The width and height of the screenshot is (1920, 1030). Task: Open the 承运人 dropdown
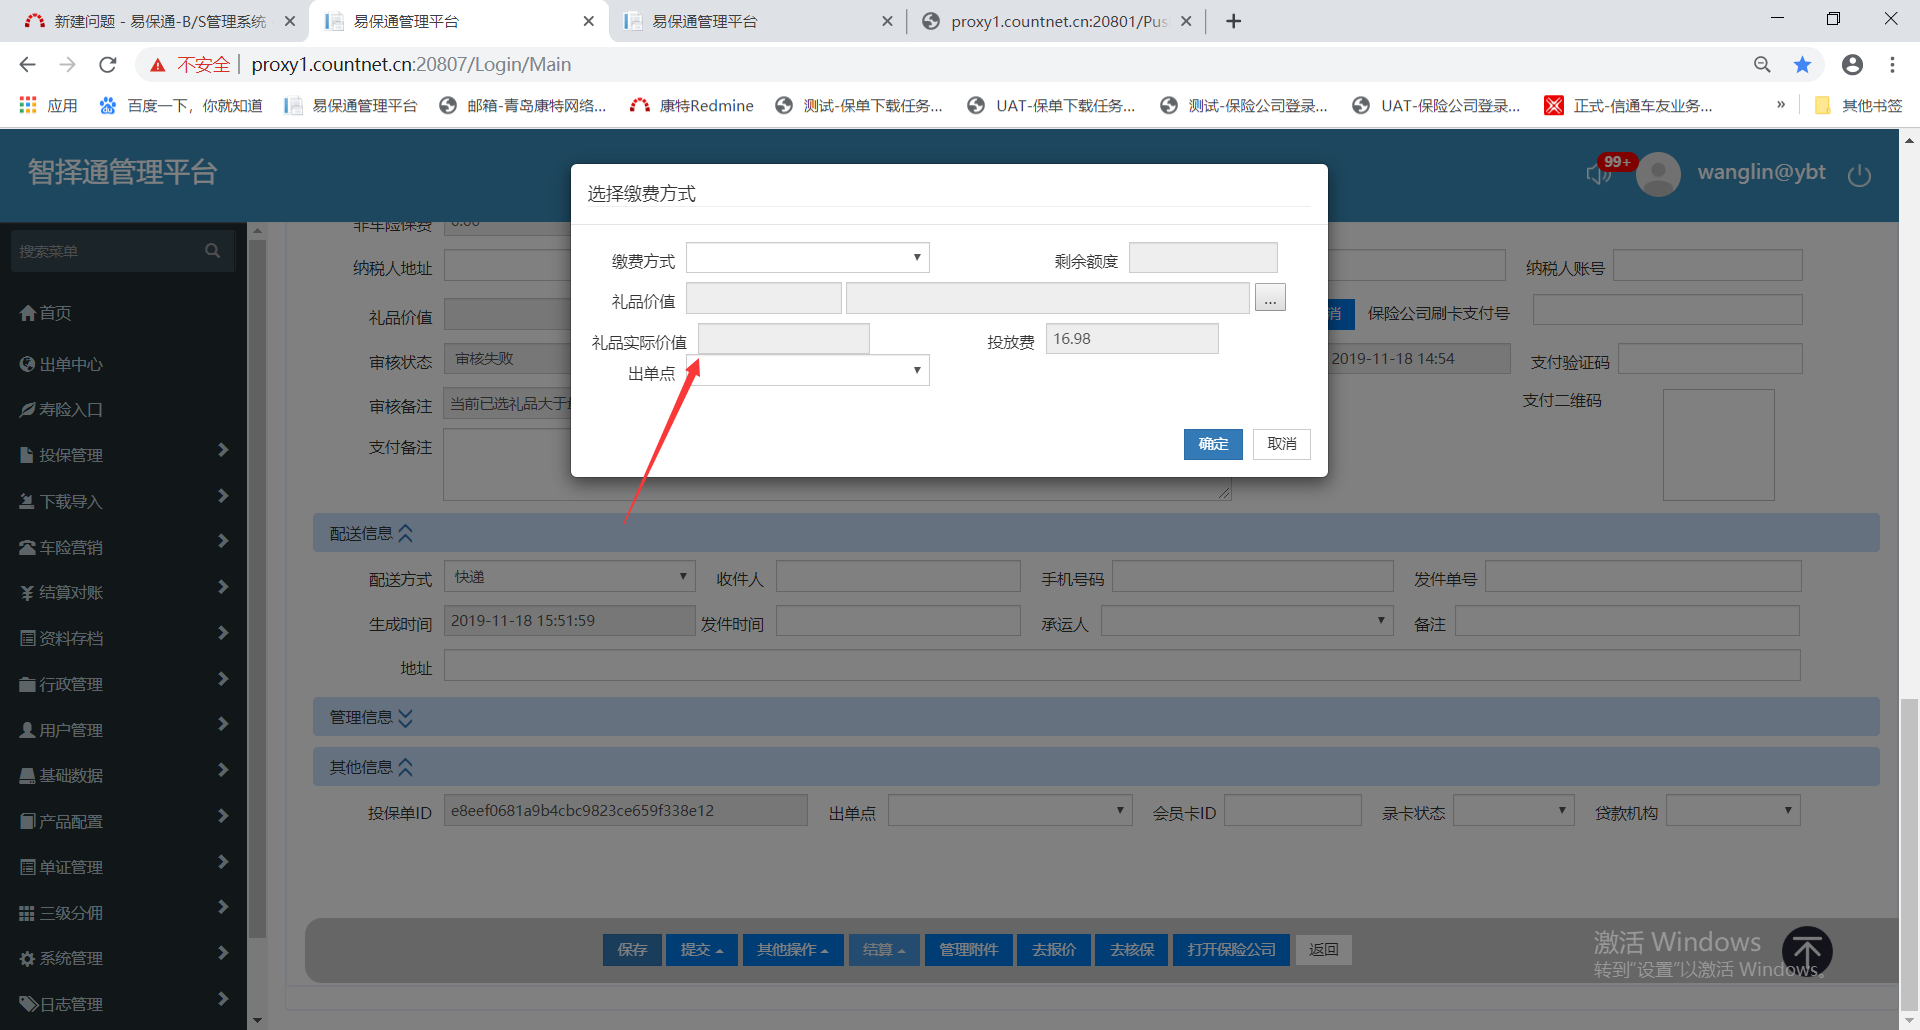(1247, 621)
